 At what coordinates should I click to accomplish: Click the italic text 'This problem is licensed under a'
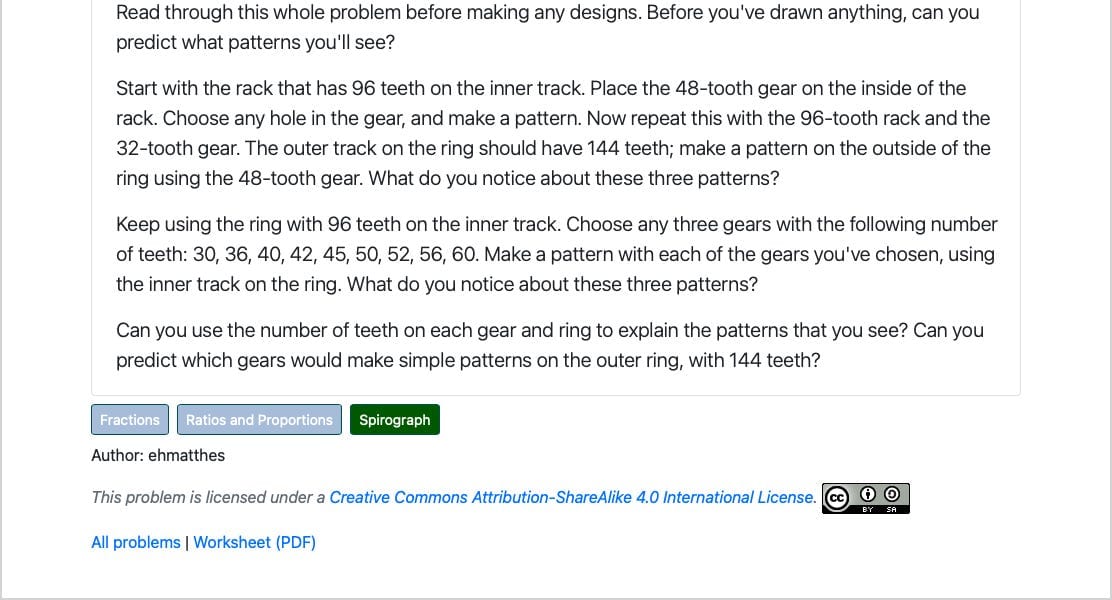[x=208, y=497]
